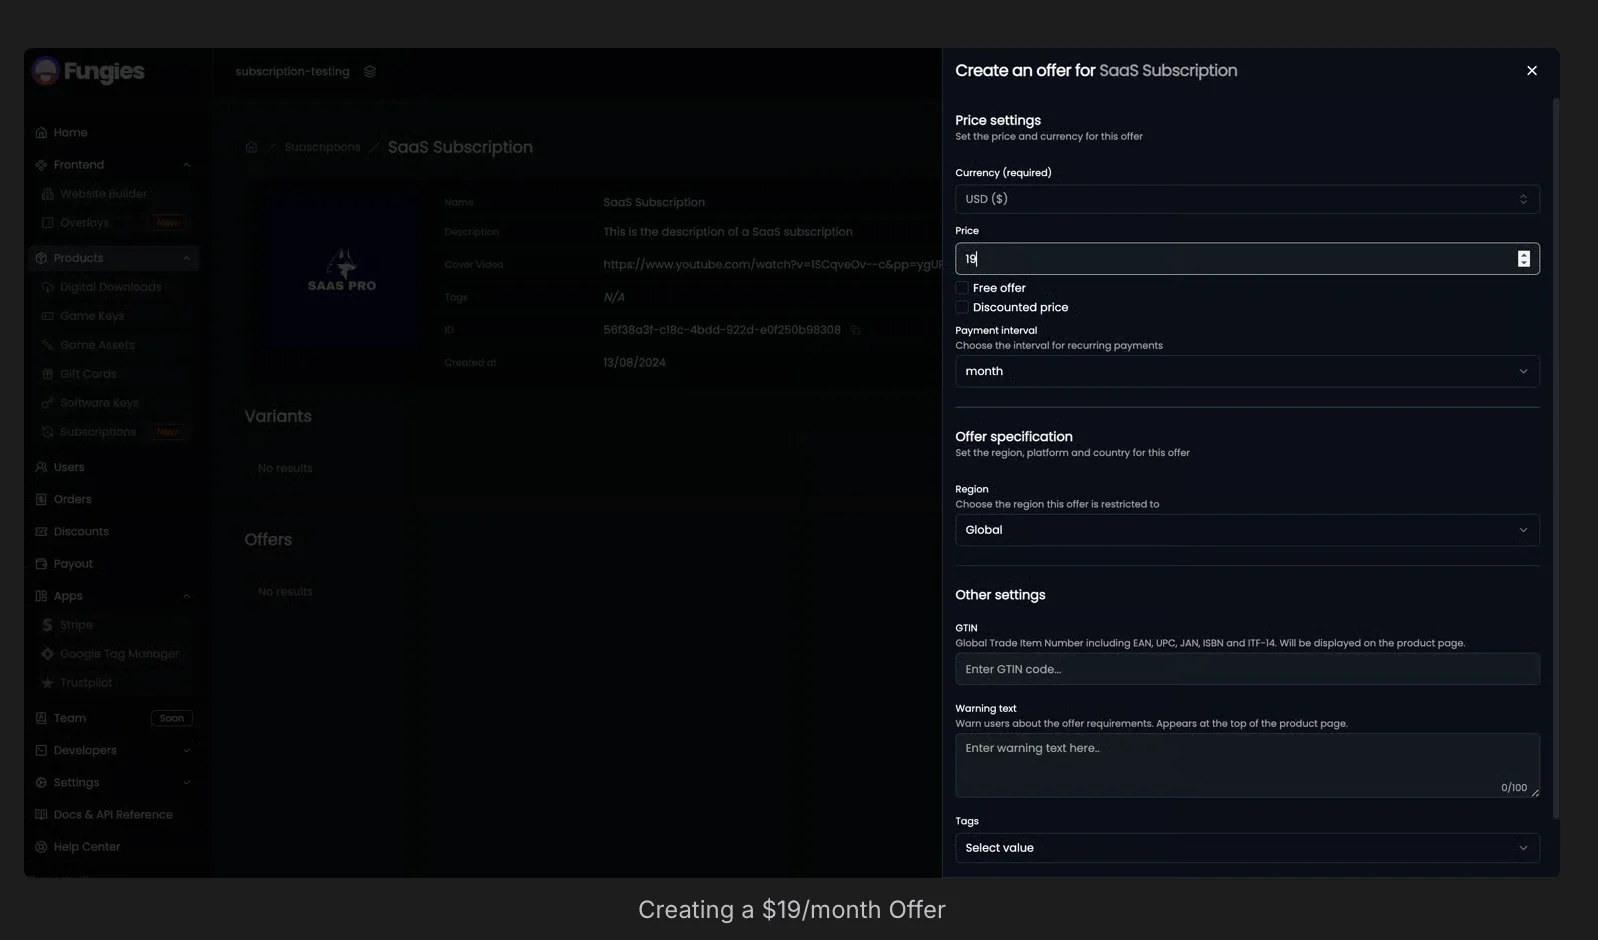Copy the product ID icon
1598x940 pixels.
(855, 330)
